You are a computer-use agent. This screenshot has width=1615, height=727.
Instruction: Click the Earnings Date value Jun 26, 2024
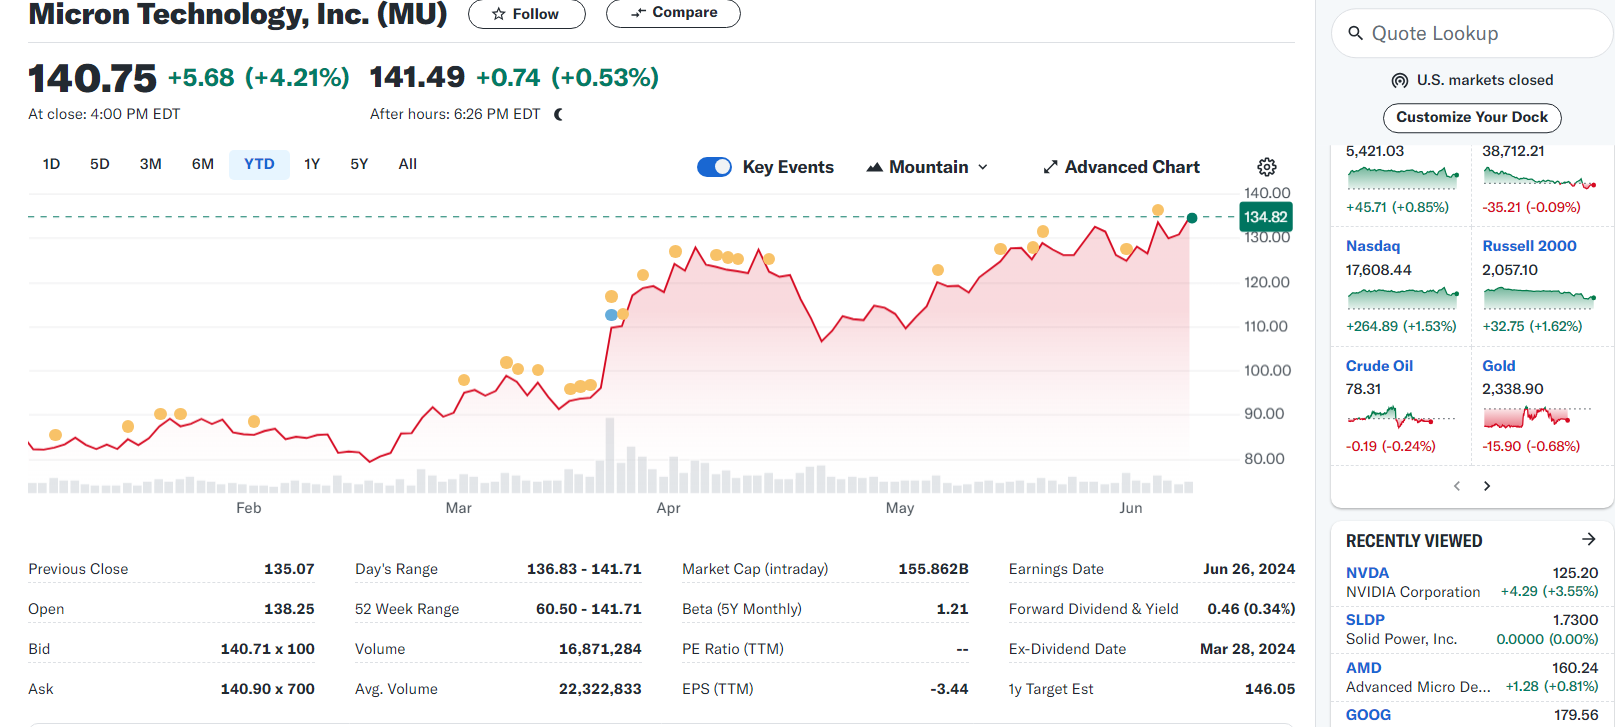(x=1249, y=569)
